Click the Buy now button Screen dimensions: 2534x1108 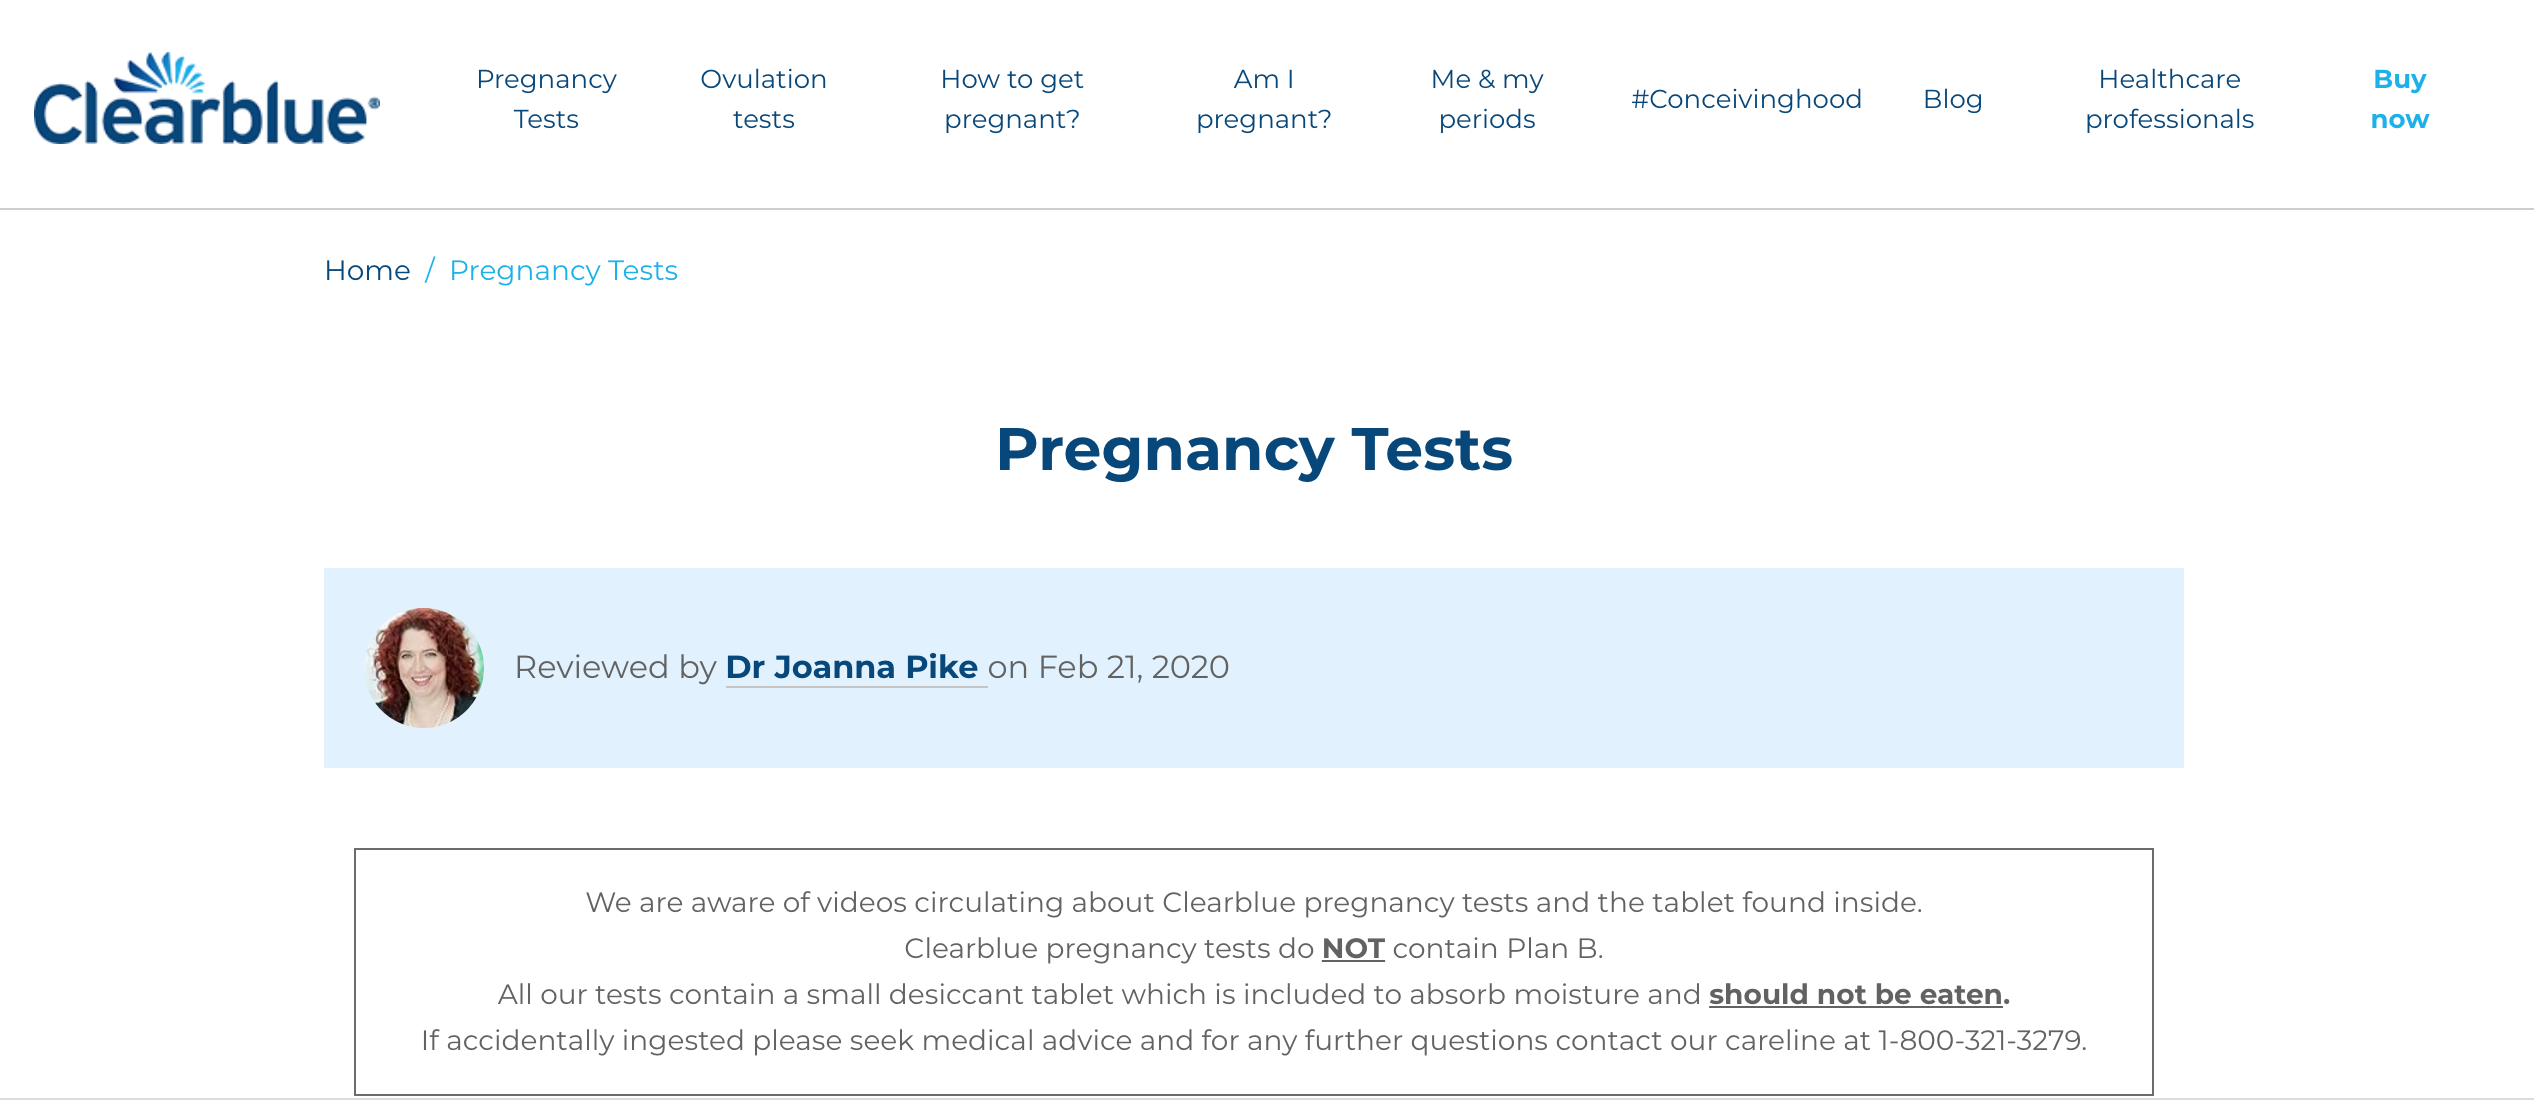(x=2399, y=99)
